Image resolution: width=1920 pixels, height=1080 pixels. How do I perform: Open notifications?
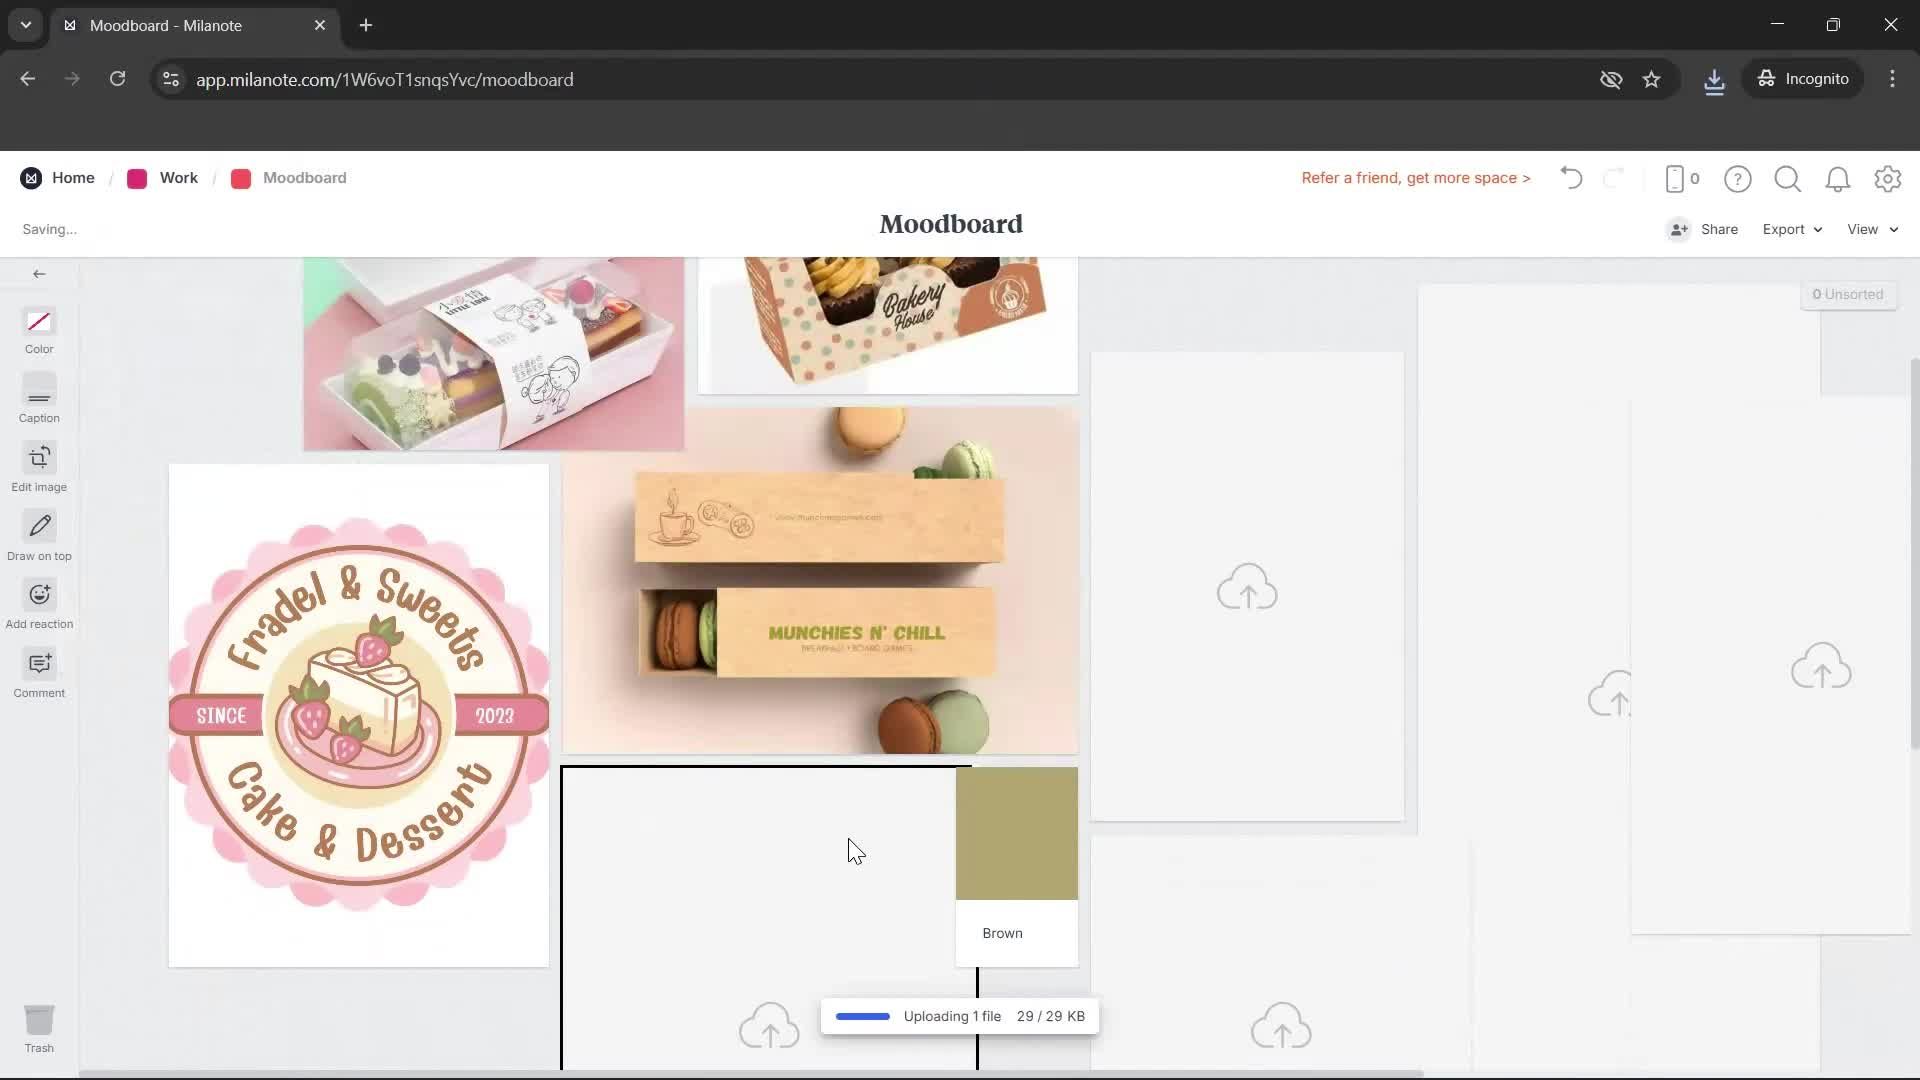pyautogui.click(x=1838, y=178)
